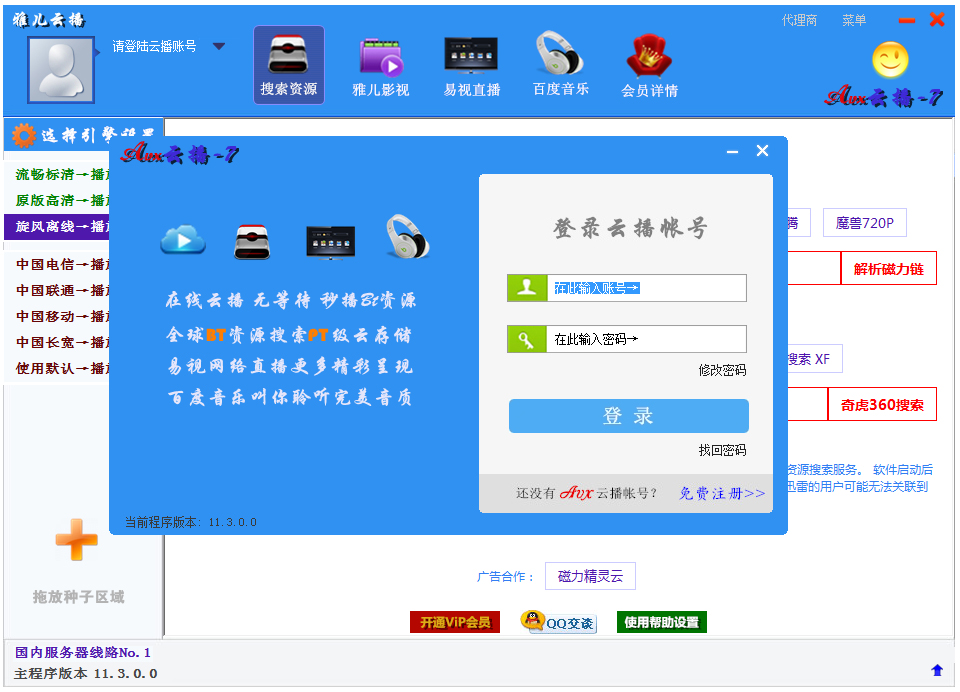Viewport: 960px width, 692px height.
Task: Click the blue up arrow at bottom right
Action: 937,670
